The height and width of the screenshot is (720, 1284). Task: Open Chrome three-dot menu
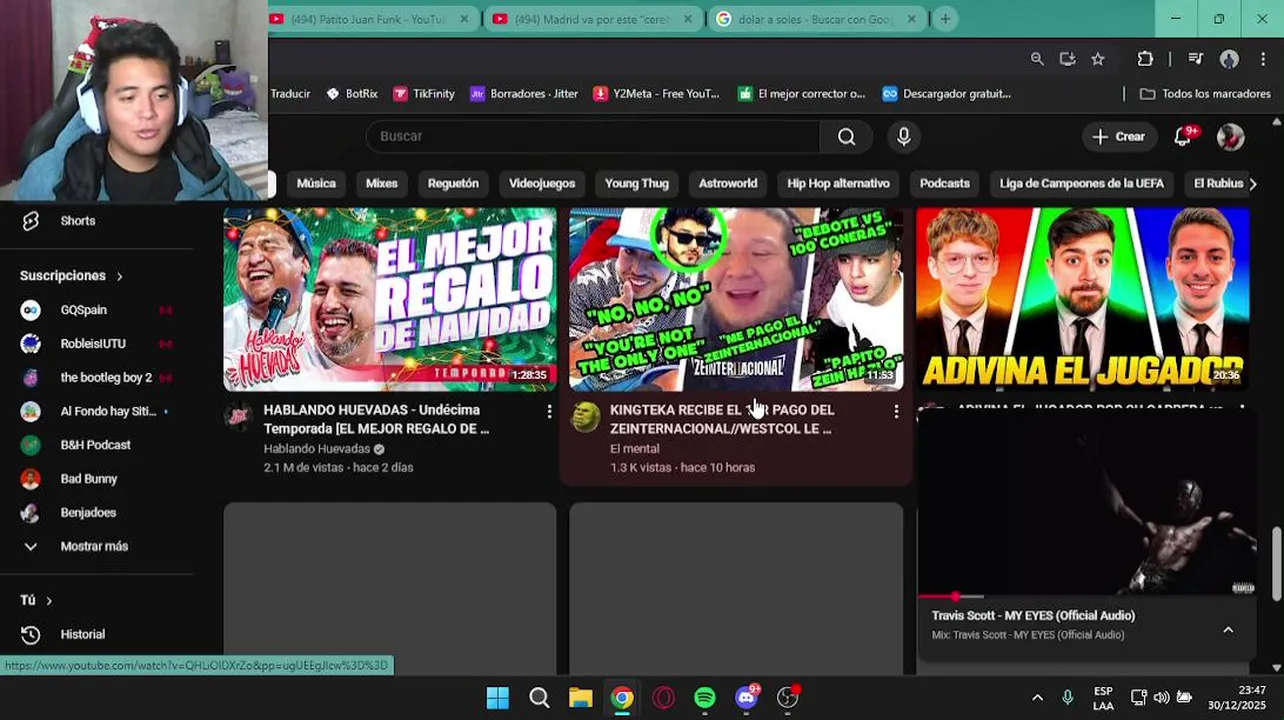click(1261, 59)
